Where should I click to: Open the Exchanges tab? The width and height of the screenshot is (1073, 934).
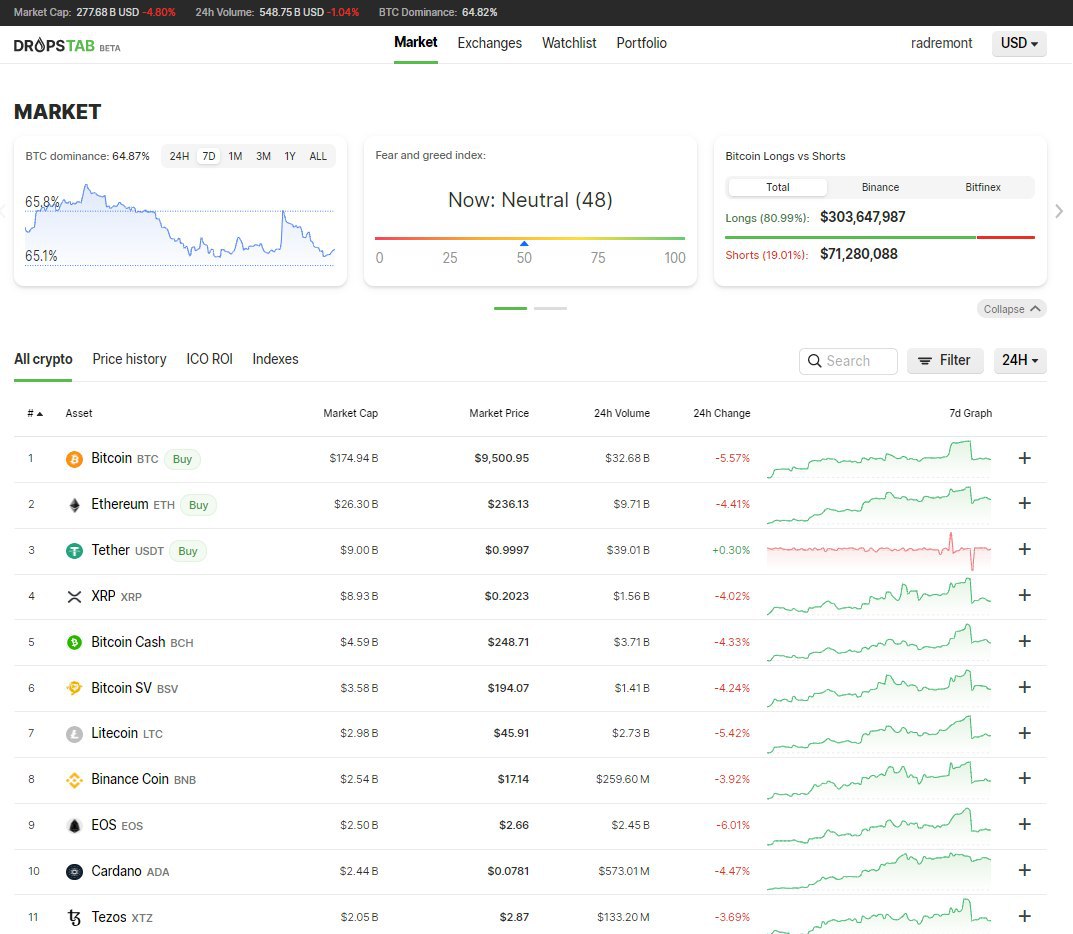[x=489, y=43]
